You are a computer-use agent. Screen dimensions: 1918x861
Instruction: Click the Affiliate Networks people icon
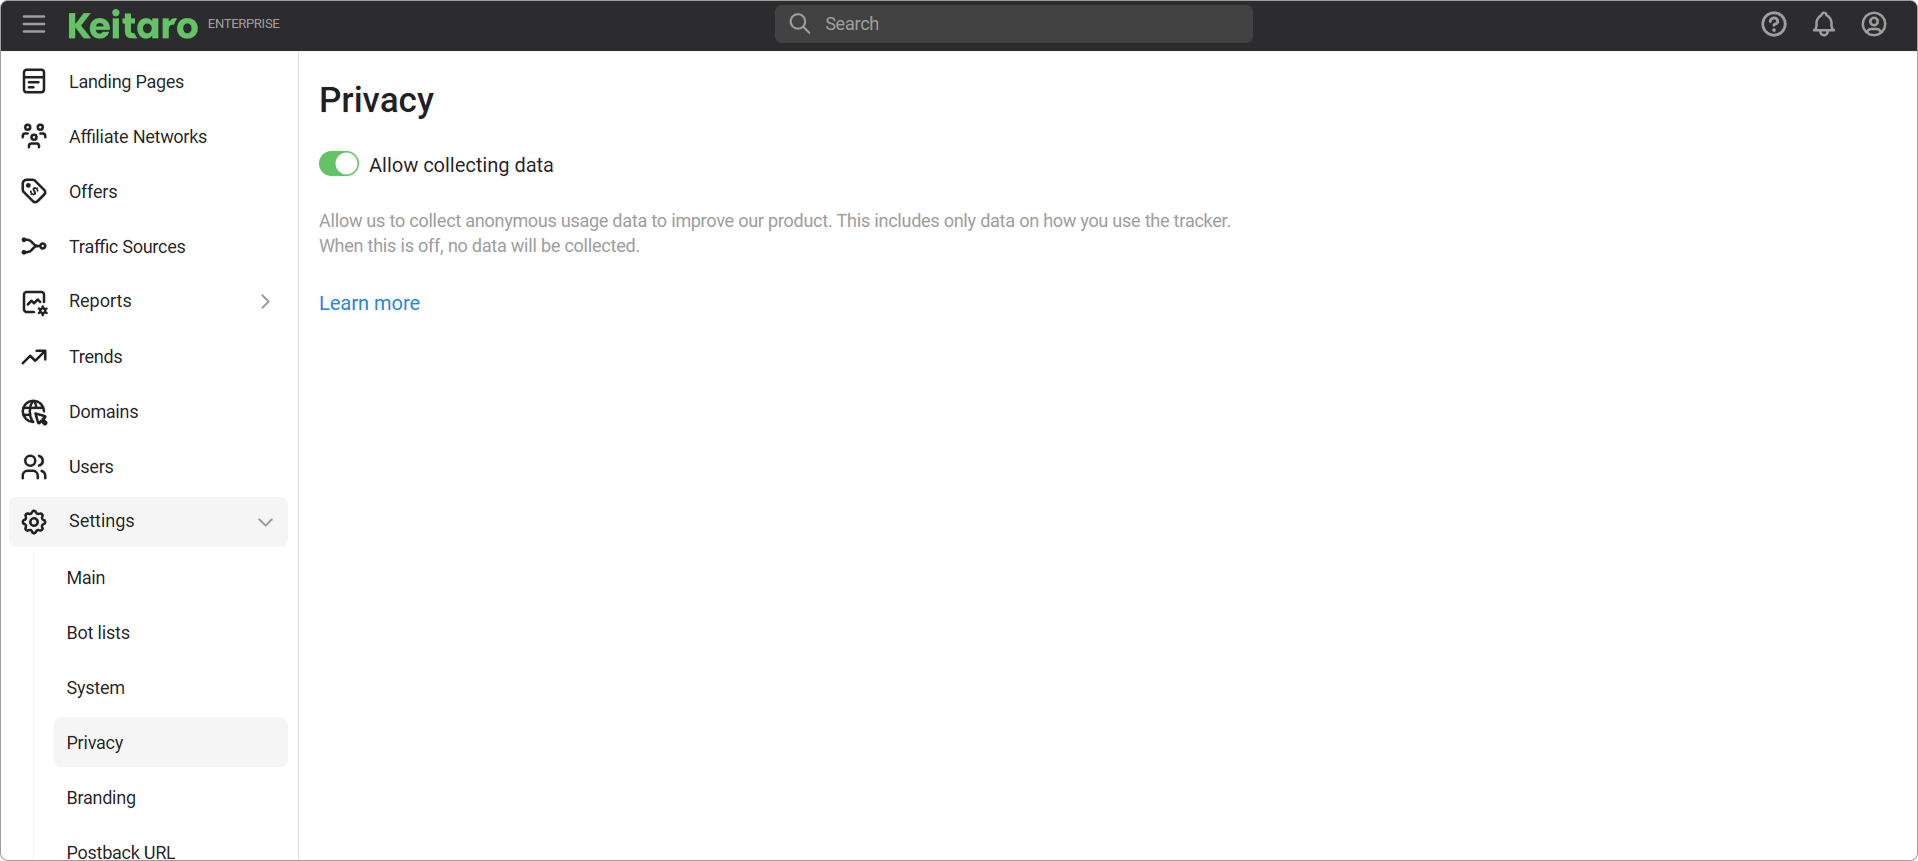[34, 137]
